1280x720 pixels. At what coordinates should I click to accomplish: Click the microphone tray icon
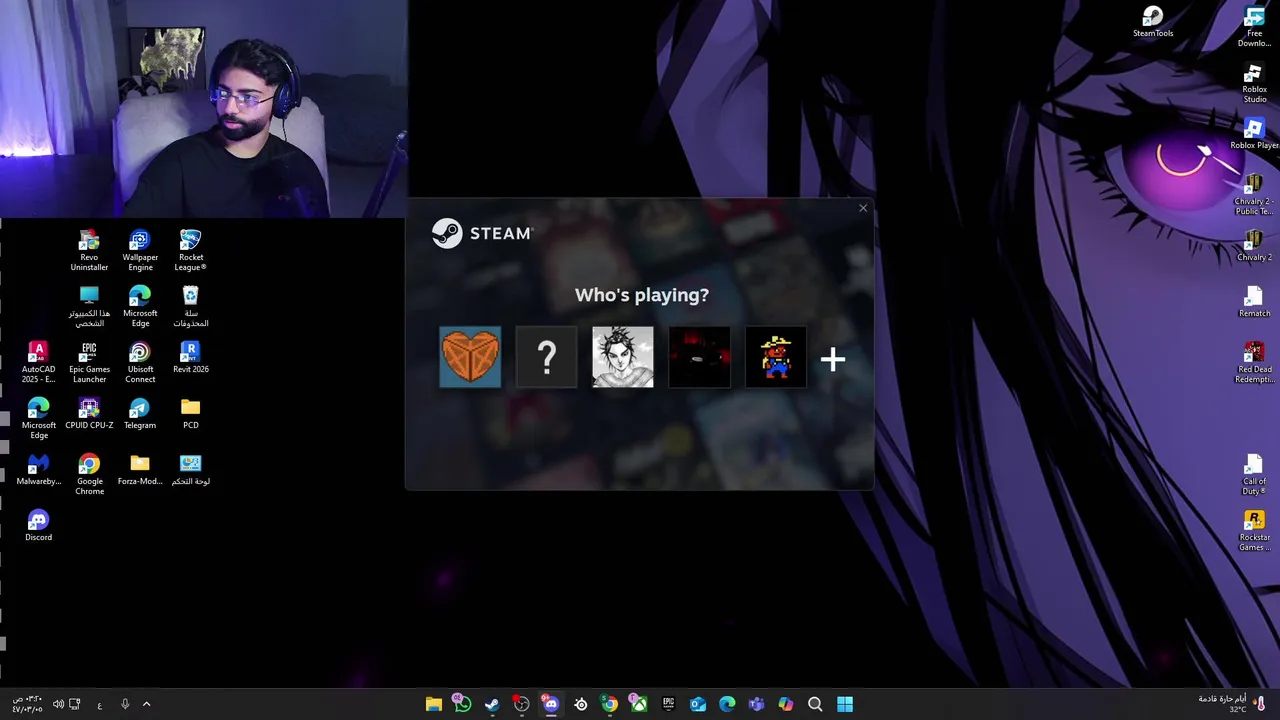125,704
